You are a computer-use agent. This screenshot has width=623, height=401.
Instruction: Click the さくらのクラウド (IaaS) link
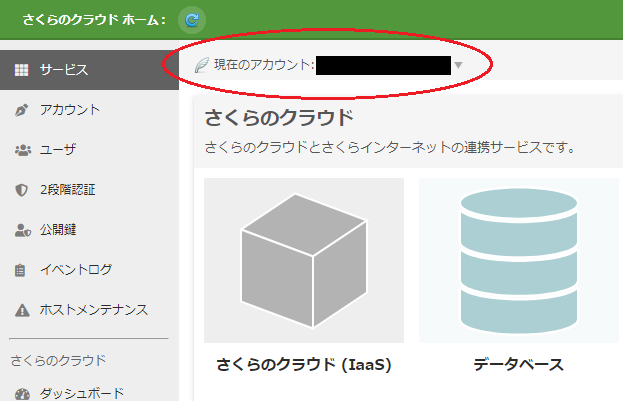click(303, 365)
